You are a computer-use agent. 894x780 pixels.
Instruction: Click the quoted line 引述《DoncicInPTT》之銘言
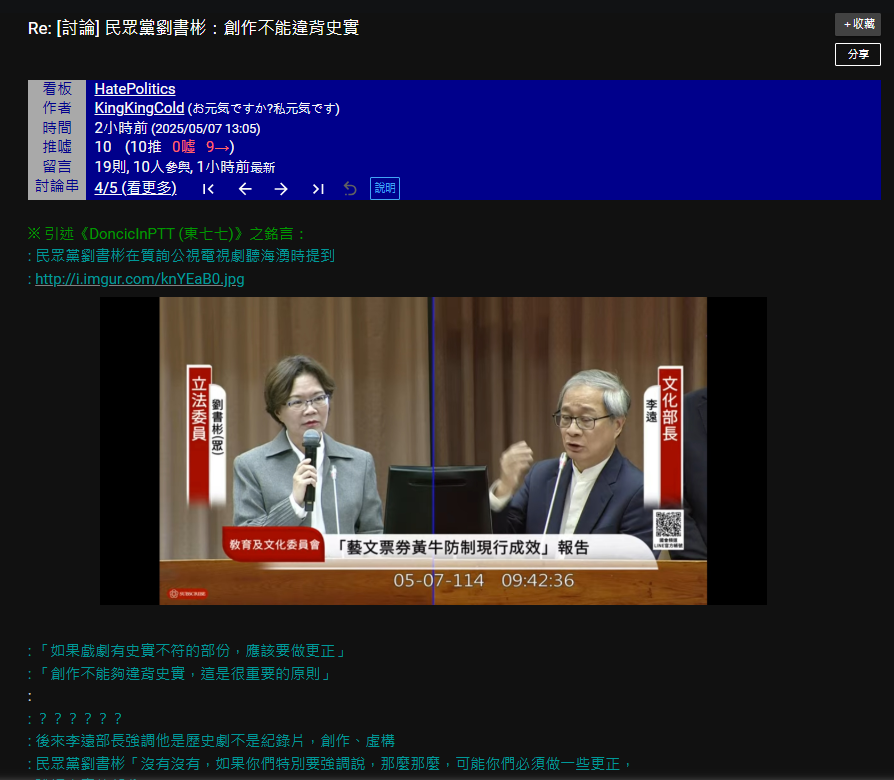[166, 234]
